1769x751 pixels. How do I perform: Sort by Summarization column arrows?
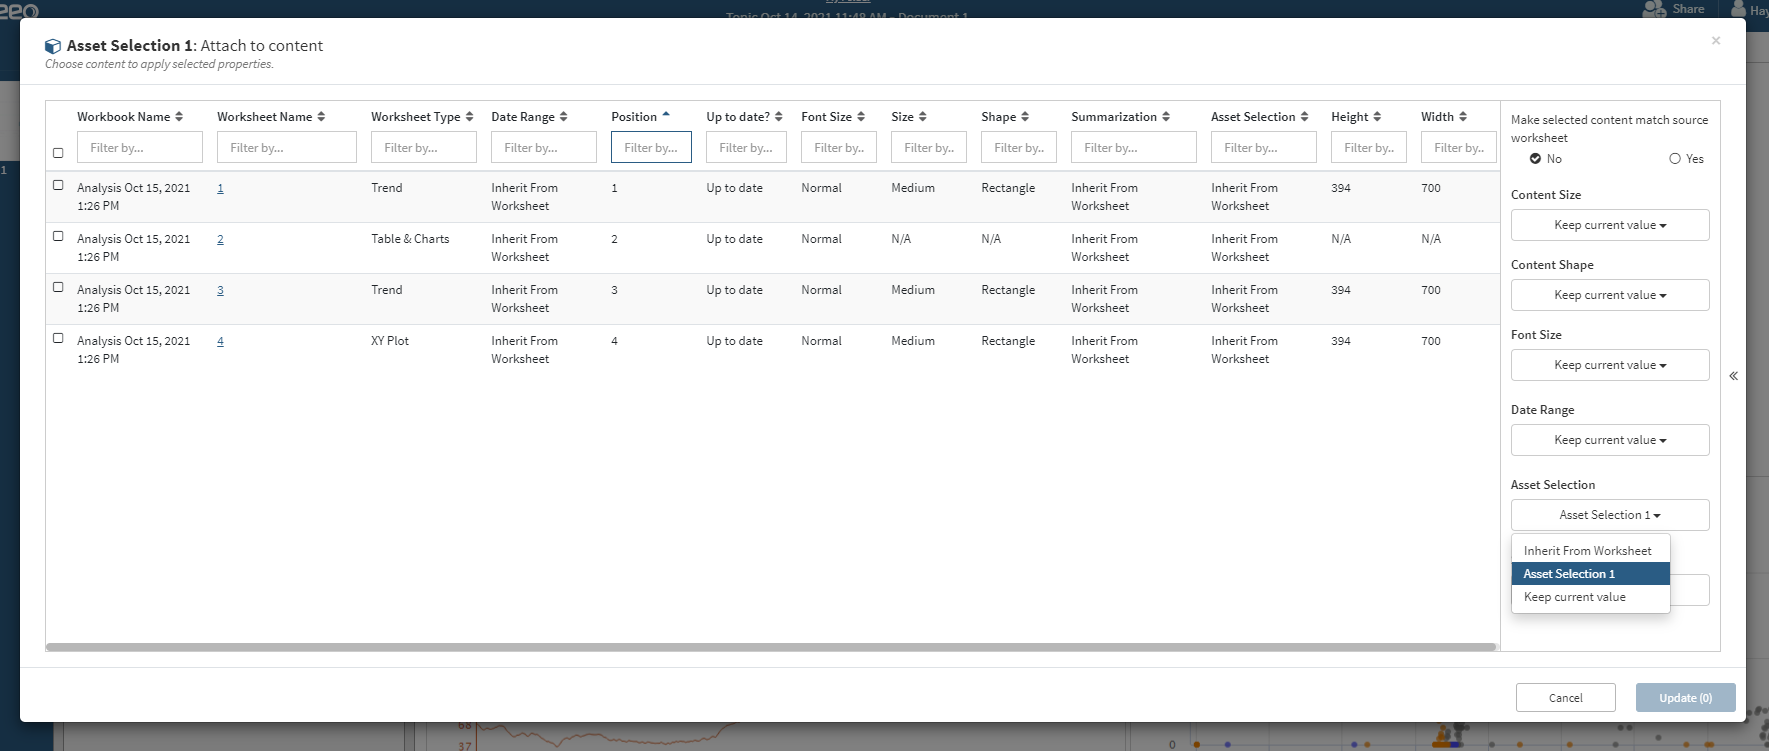click(1166, 117)
